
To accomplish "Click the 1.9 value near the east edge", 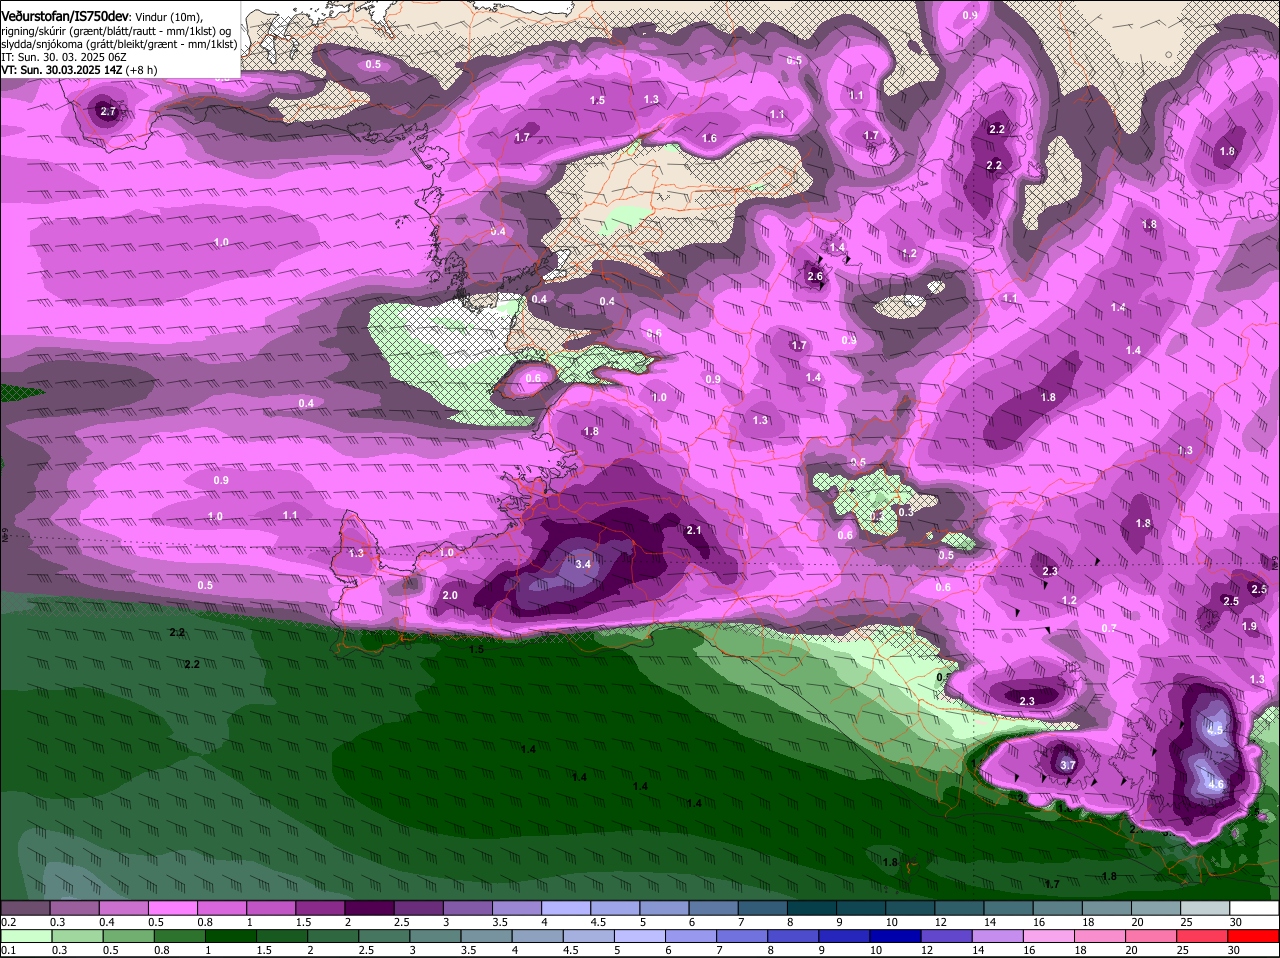I will [1249, 626].
